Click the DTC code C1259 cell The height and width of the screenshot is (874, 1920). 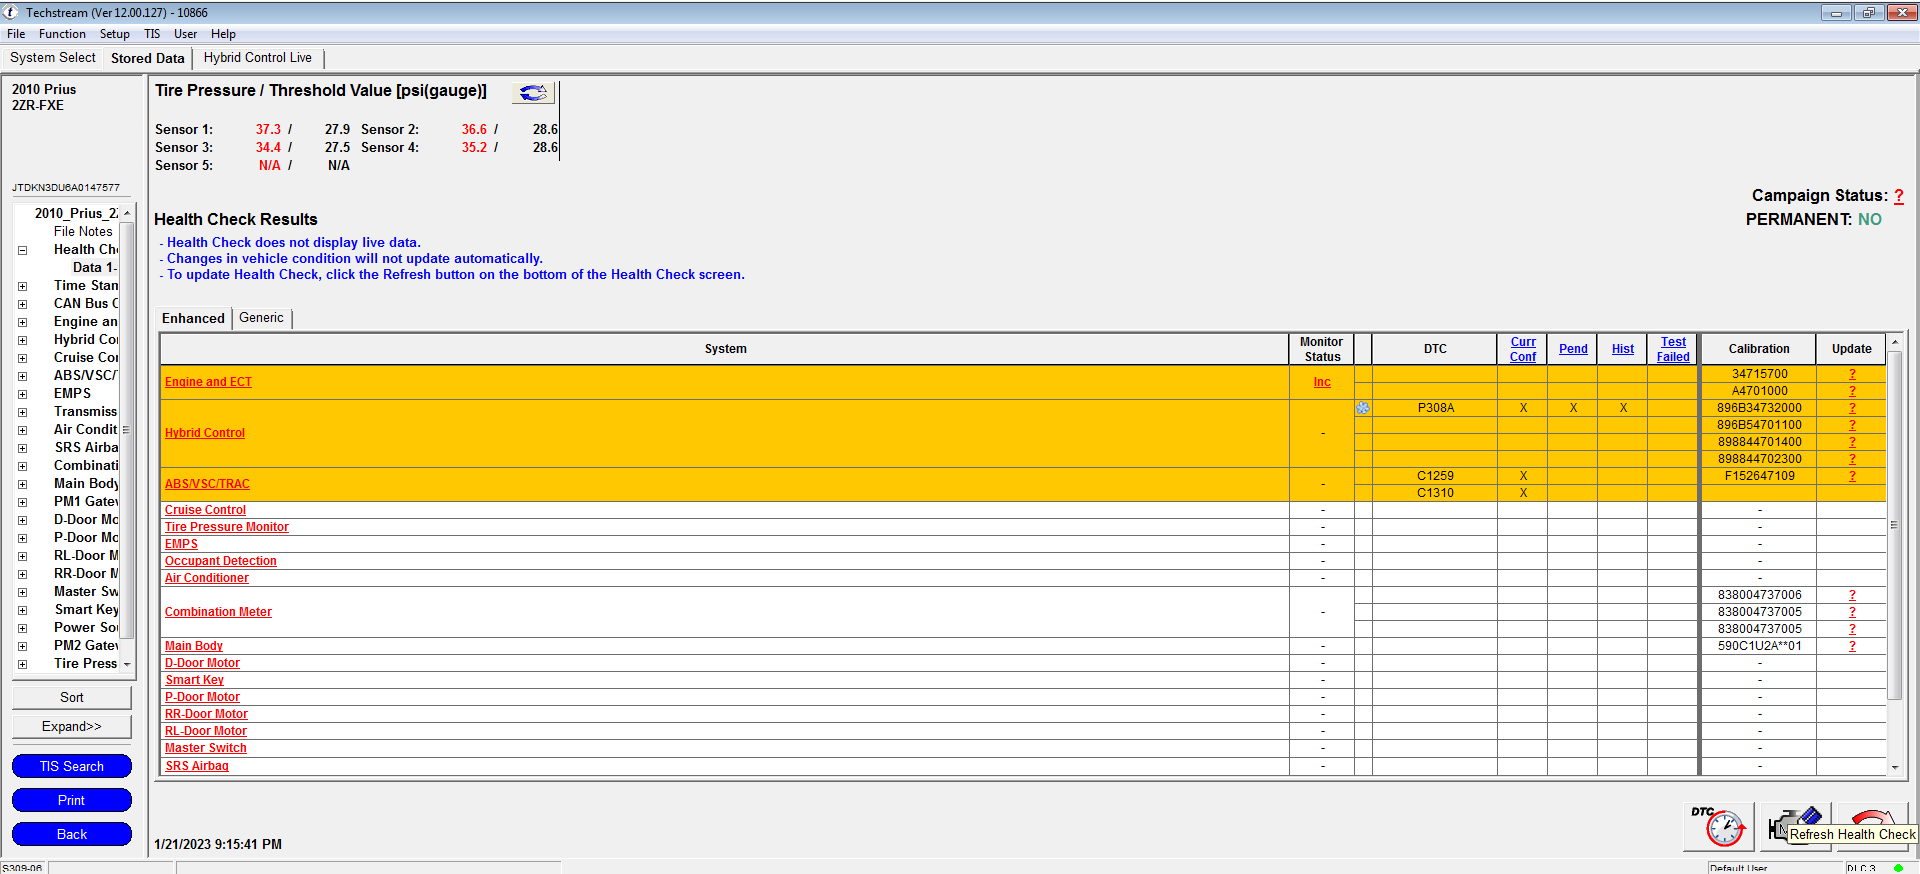tap(1435, 476)
